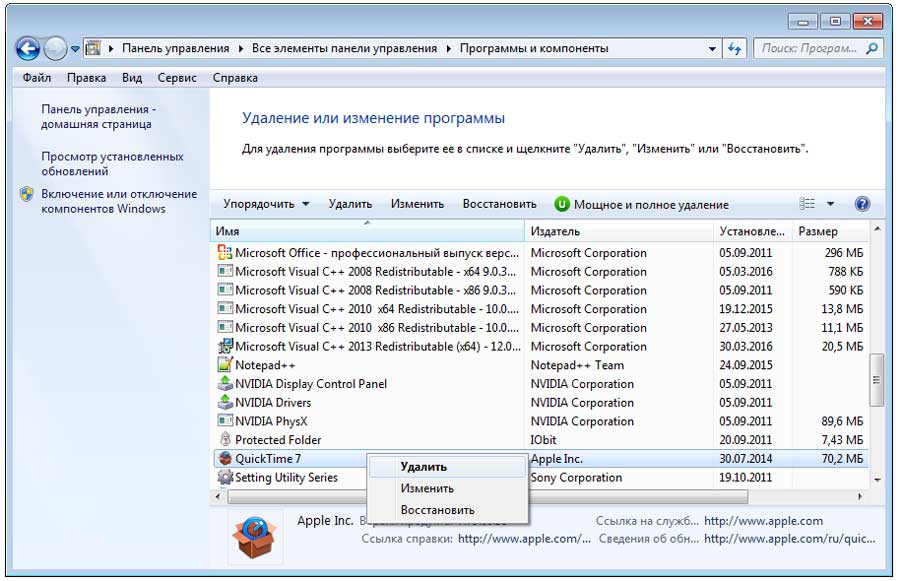Screen dimensions: 900x581
Task: Click Изменить in the toolbar
Action: point(417,204)
